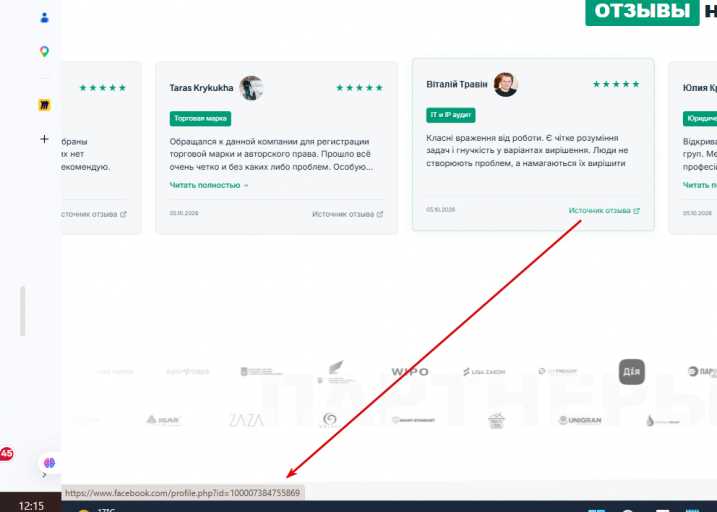Click the 12:15 clock
This screenshot has width=717, height=512.
click(x=31, y=506)
